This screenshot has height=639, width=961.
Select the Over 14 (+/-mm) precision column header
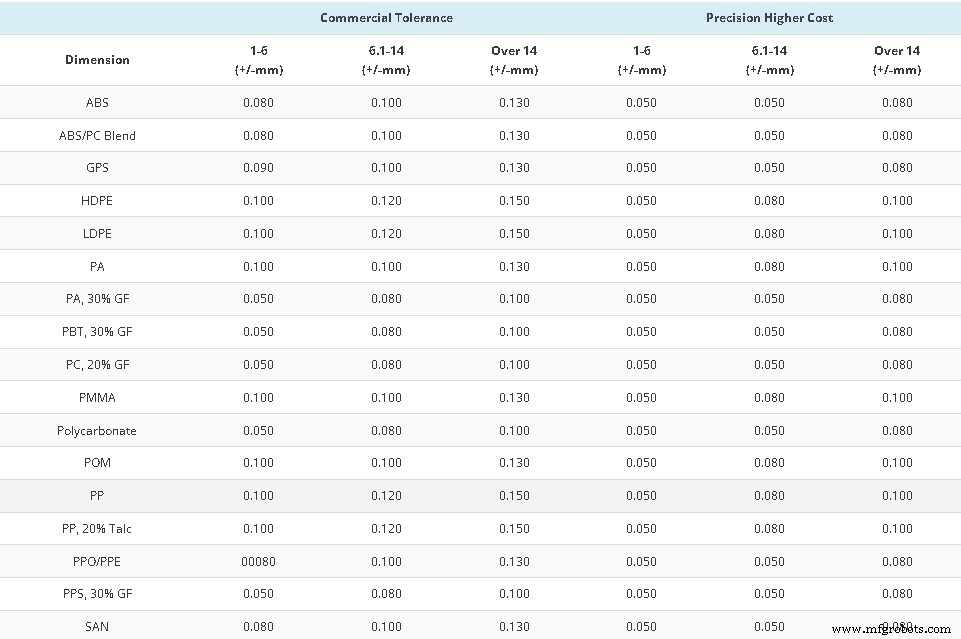coord(897,59)
